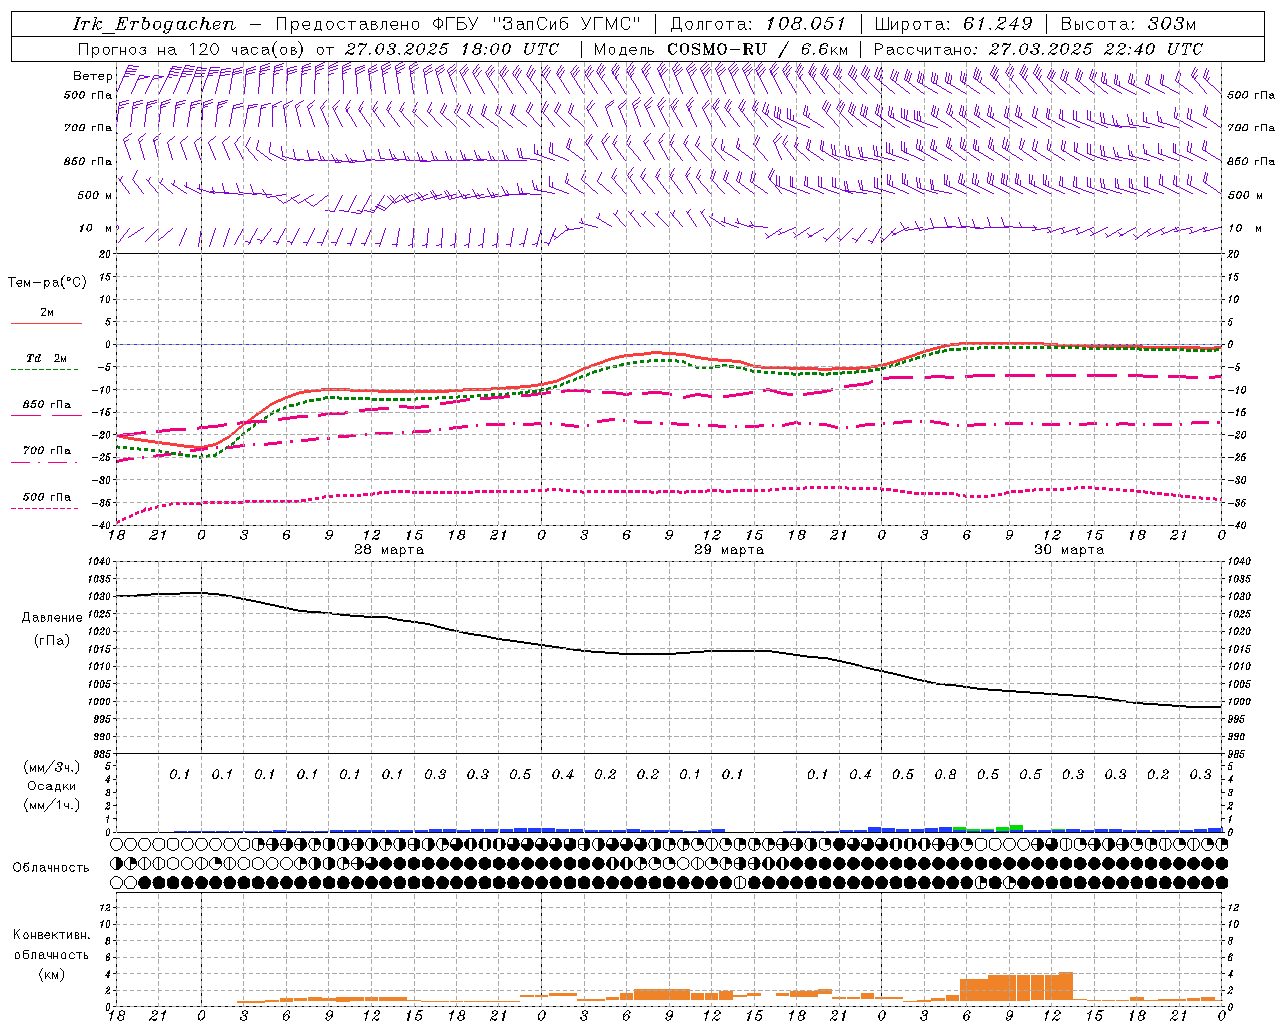The image size is (1280, 1024).
Task: Click the "Тем-ра(°C)" temperature label
Action: (47, 282)
